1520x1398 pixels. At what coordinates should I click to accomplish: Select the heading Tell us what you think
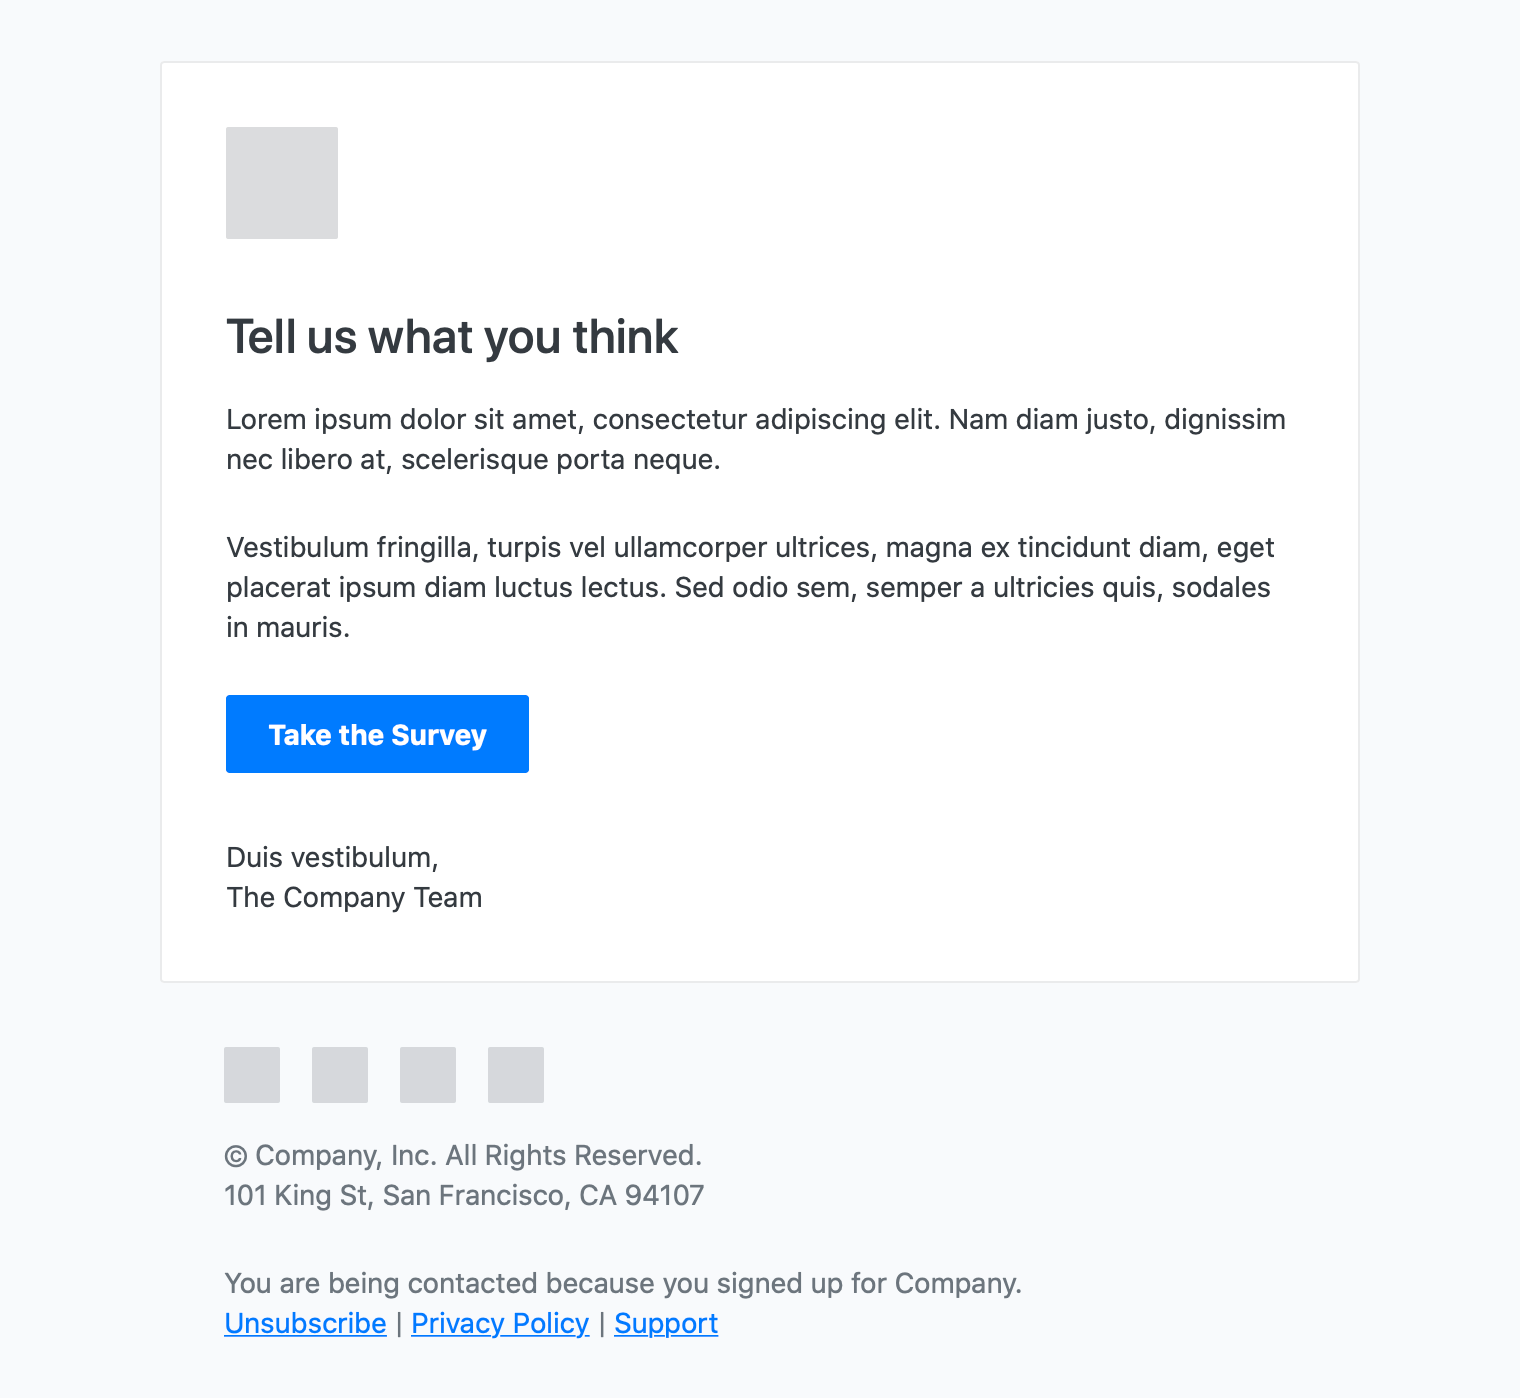(x=452, y=337)
